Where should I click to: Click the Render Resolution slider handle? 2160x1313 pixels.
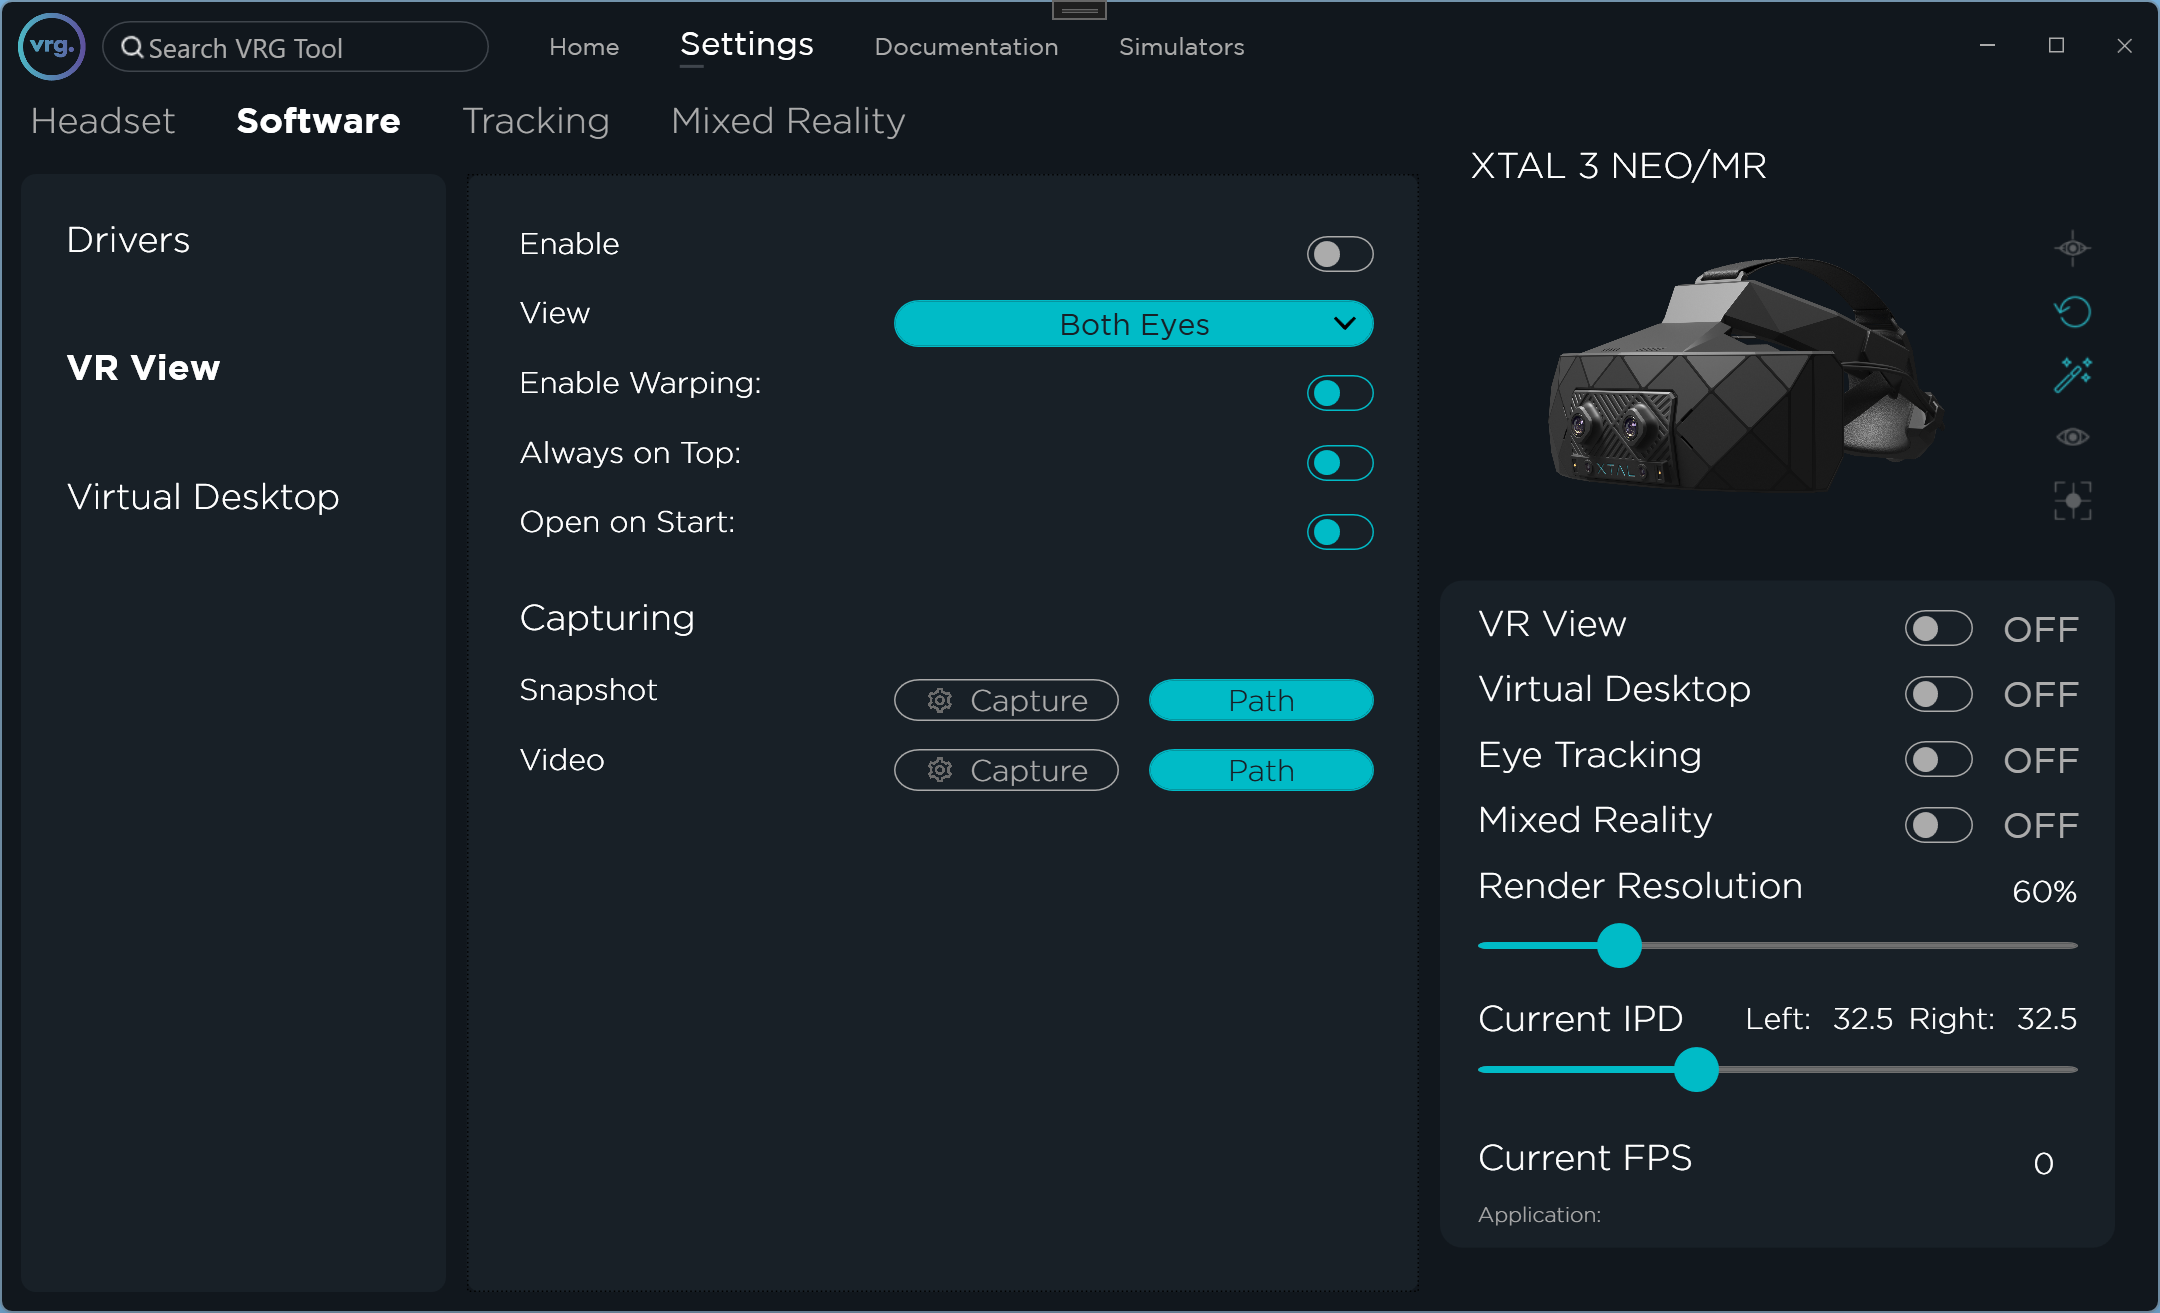point(1619,945)
